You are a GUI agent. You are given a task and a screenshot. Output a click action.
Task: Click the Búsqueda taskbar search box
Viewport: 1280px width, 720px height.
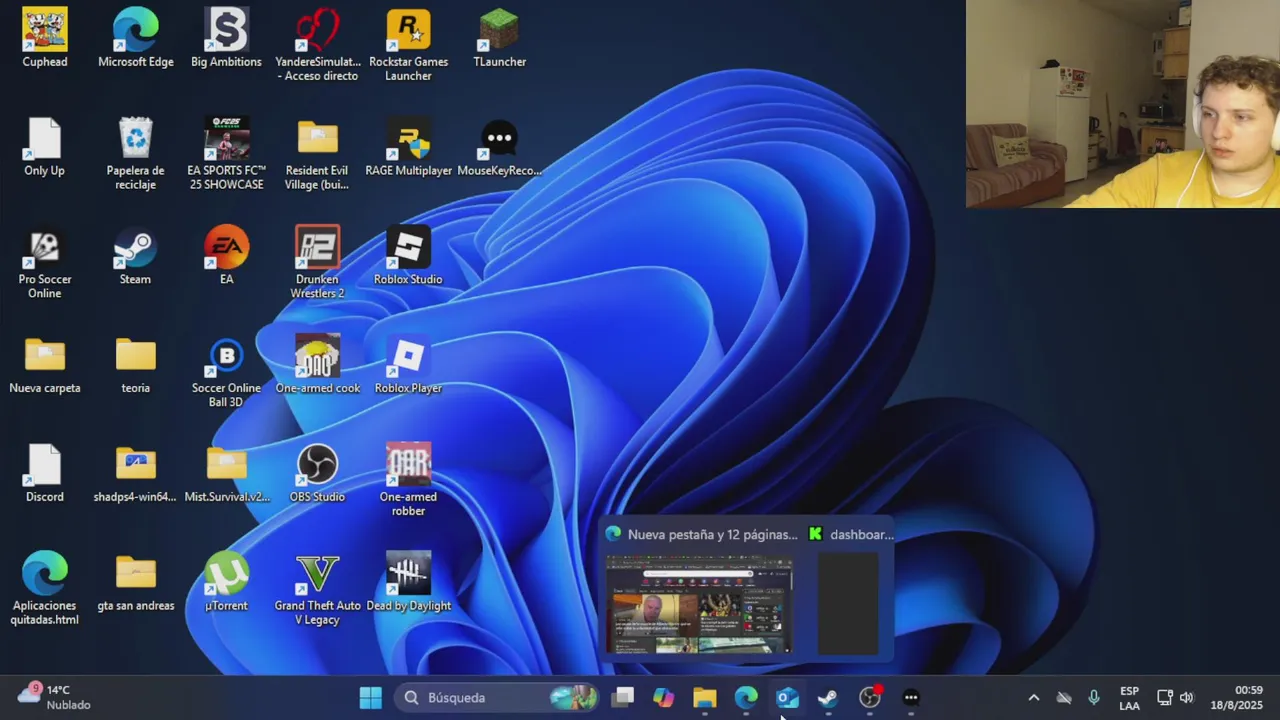click(497, 698)
